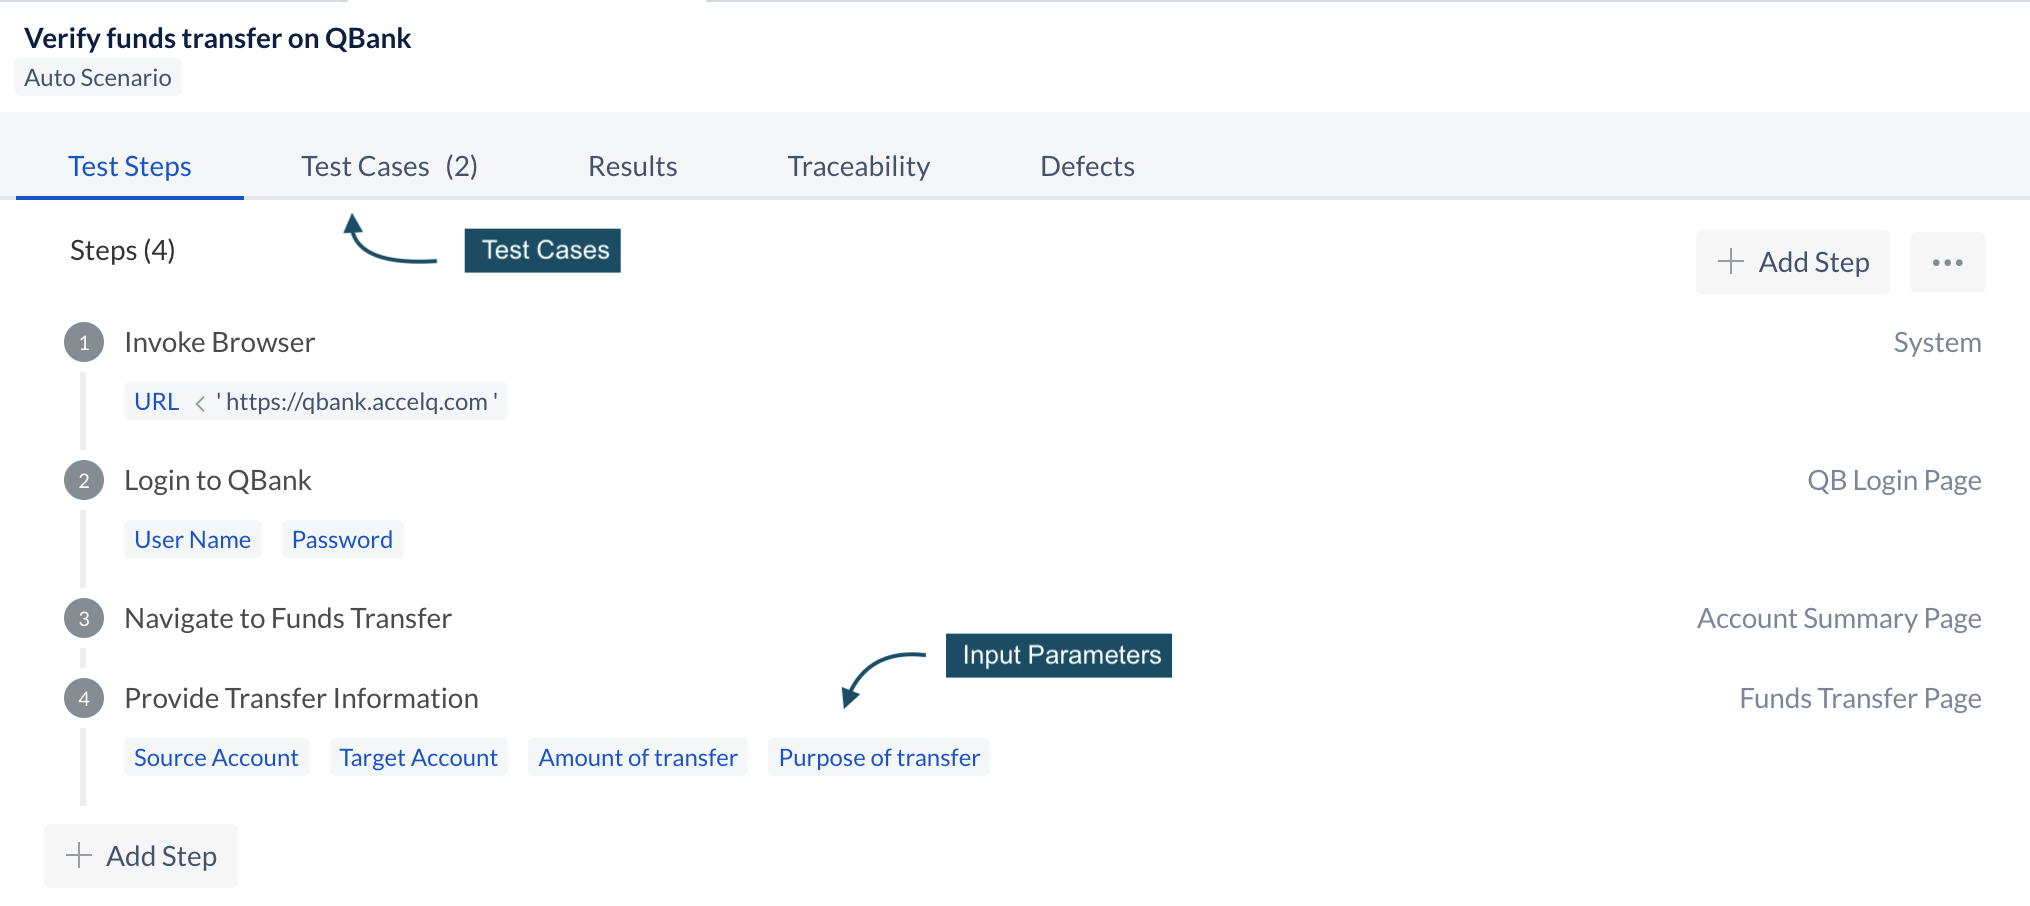Click the URL parameter arrow symbol

click(200, 403)
